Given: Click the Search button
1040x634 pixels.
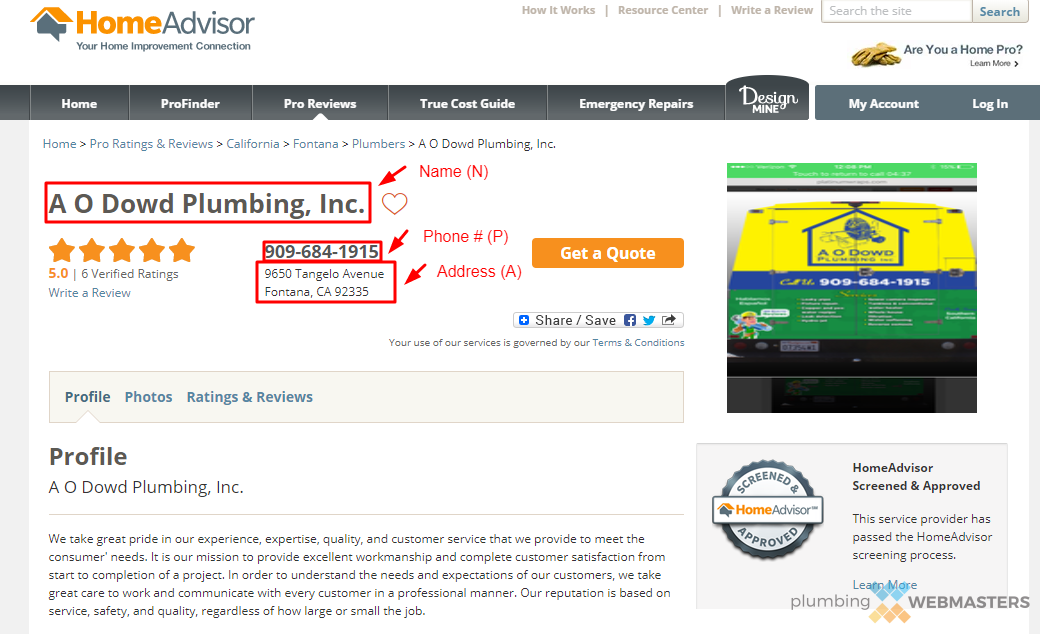Looking at the screenshot, I should coord(1000,11).
